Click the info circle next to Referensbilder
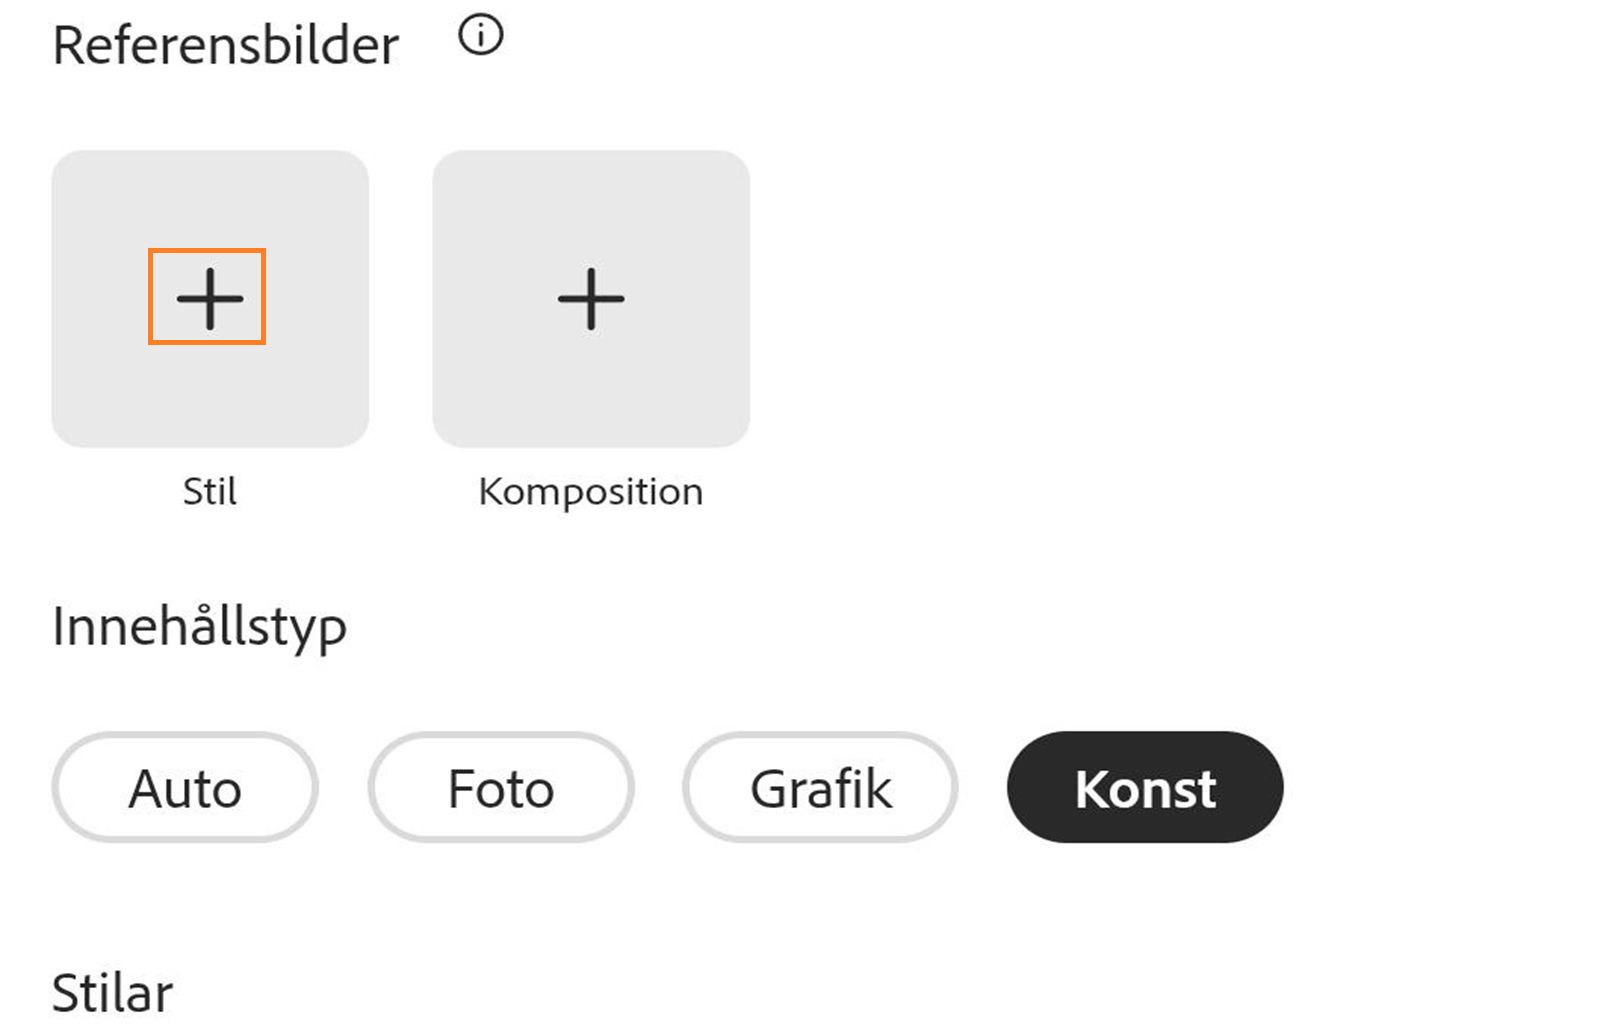1612x1033 pixels. point(480,36)
